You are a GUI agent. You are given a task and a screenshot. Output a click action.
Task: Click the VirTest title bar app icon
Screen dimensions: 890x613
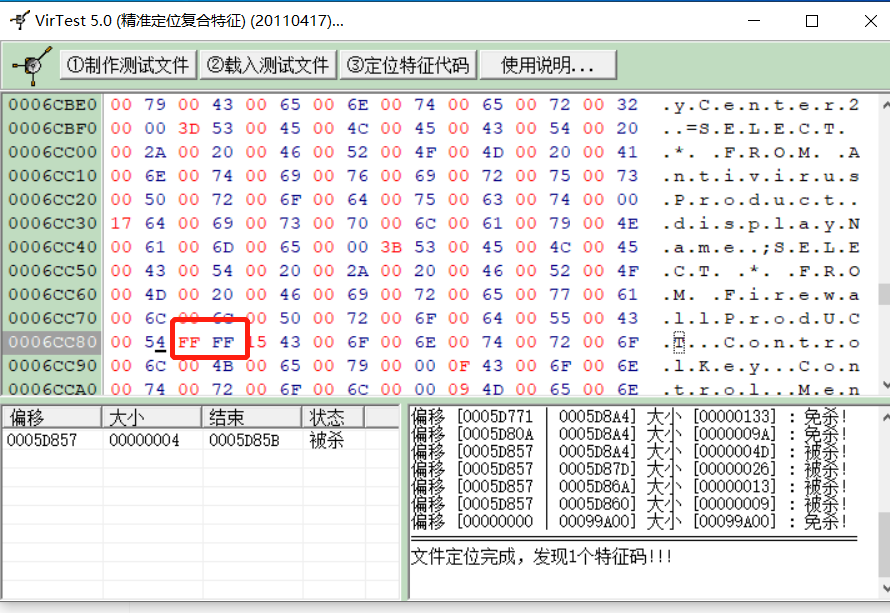click(20, 20)
